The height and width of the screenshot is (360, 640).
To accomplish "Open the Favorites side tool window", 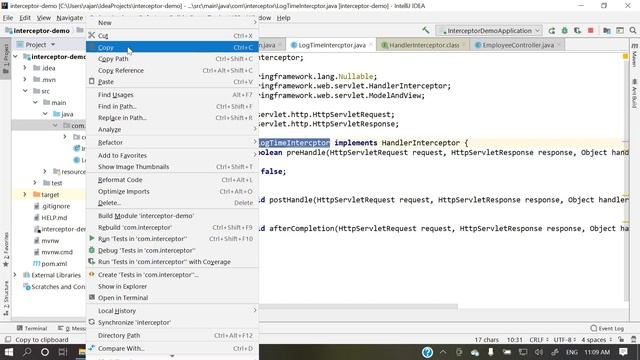I will (x=6, y=249).
